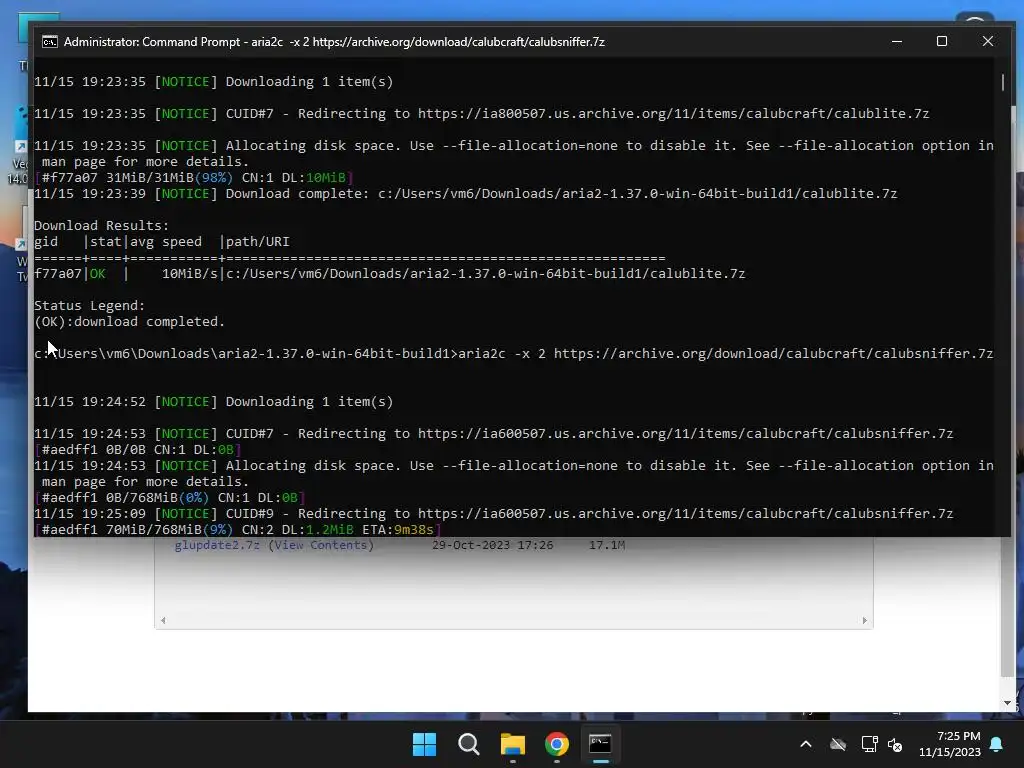Open the clock and date flyout
The image size is (1024, 768).
(x=950, y=744)
